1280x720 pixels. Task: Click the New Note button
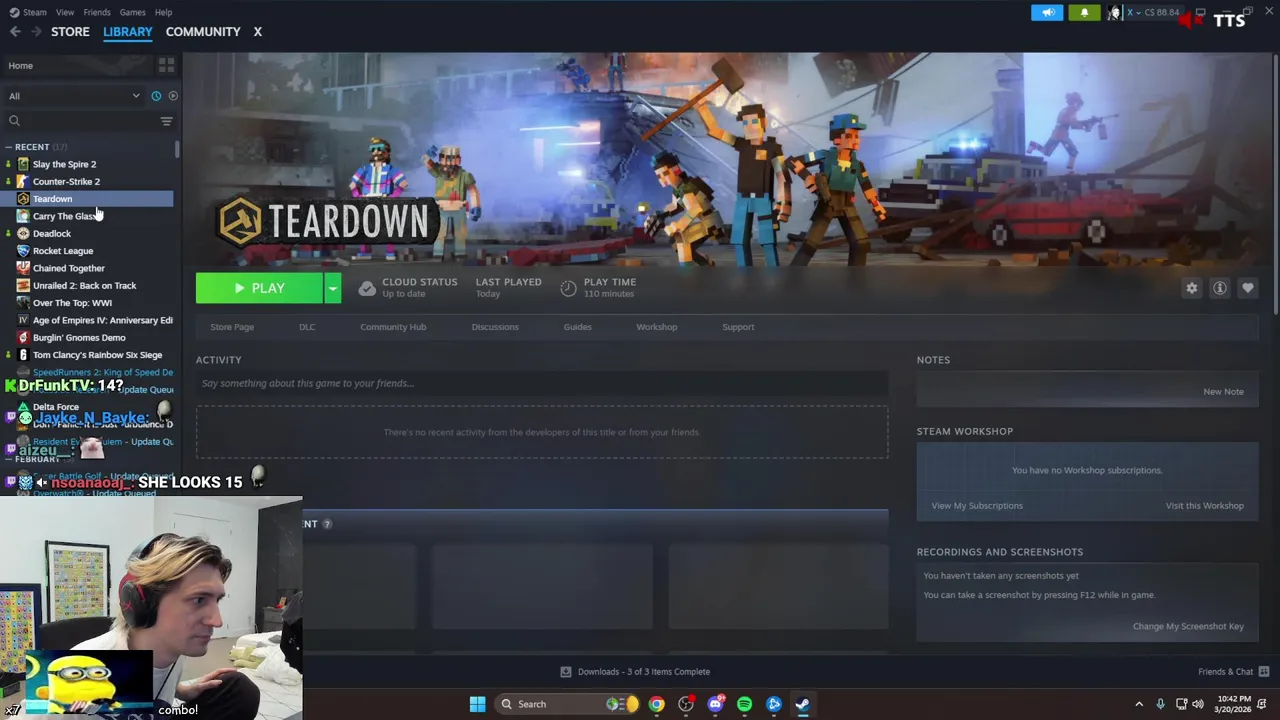click(1223, 392)
